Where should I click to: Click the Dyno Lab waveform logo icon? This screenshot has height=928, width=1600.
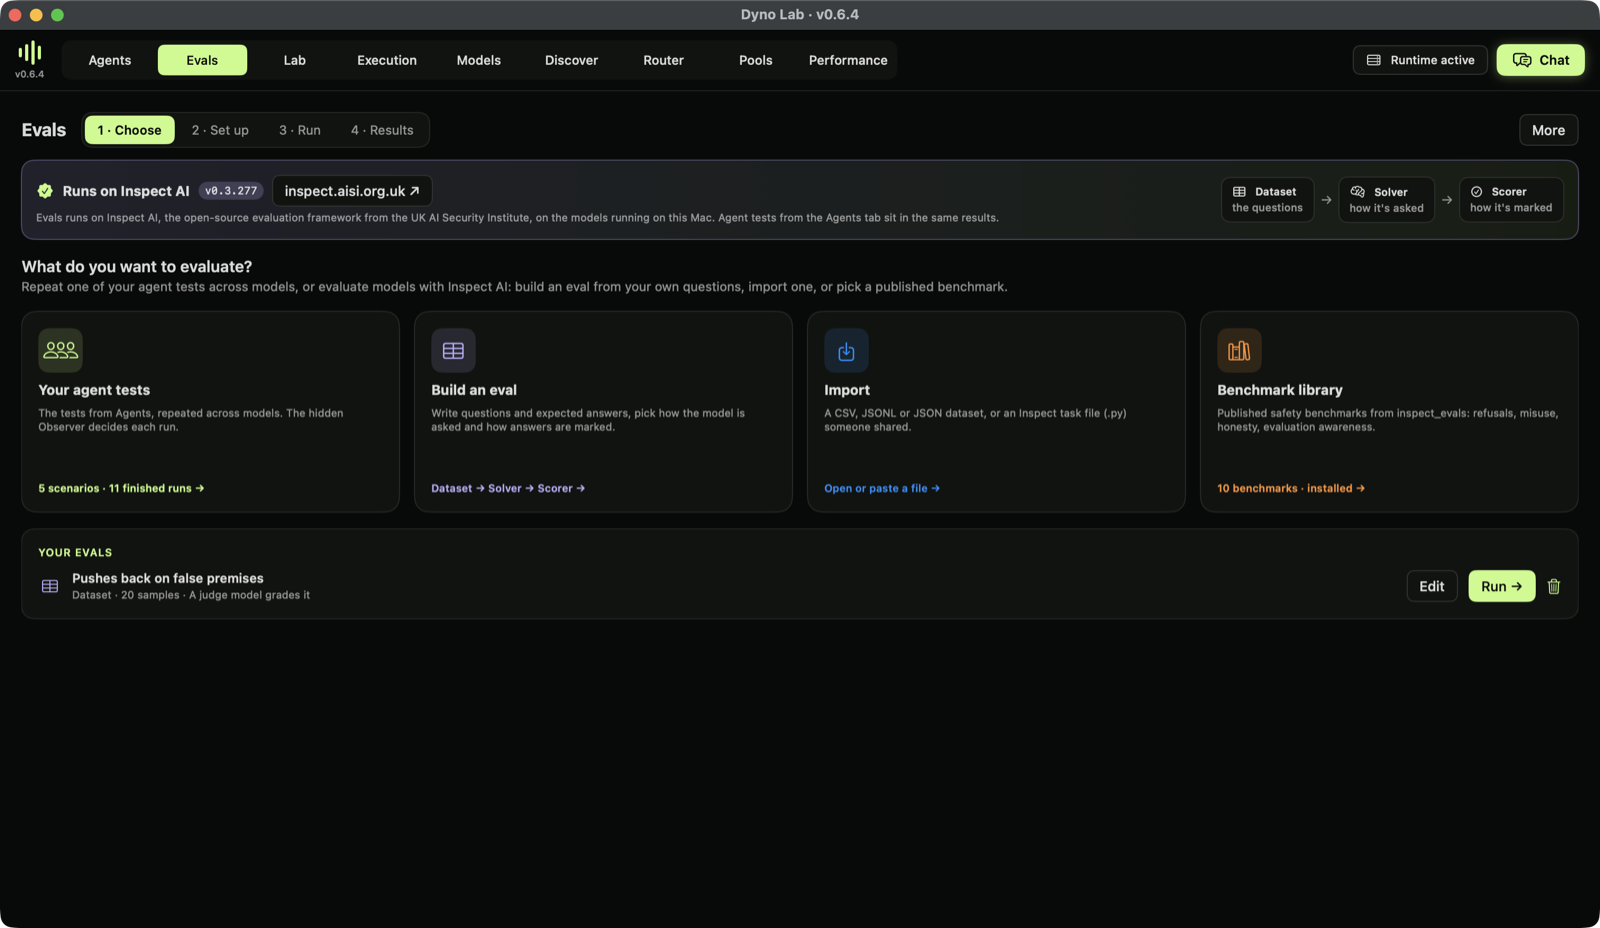[x=30, y=52]
